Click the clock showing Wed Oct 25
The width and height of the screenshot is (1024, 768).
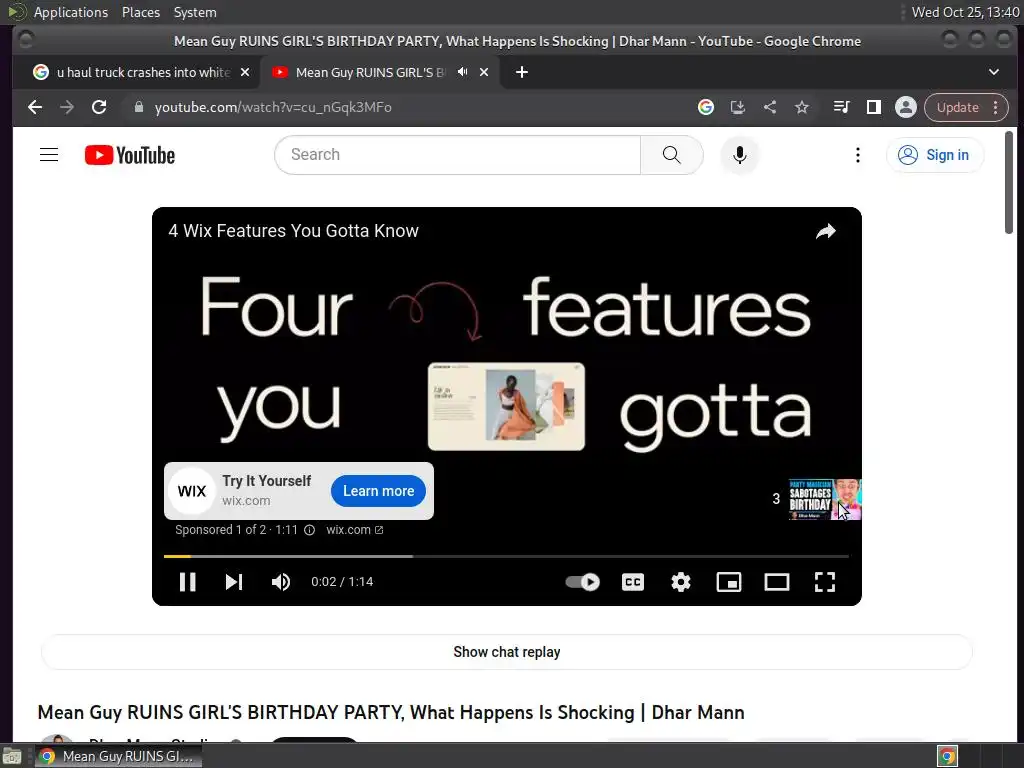click(965, 12)
